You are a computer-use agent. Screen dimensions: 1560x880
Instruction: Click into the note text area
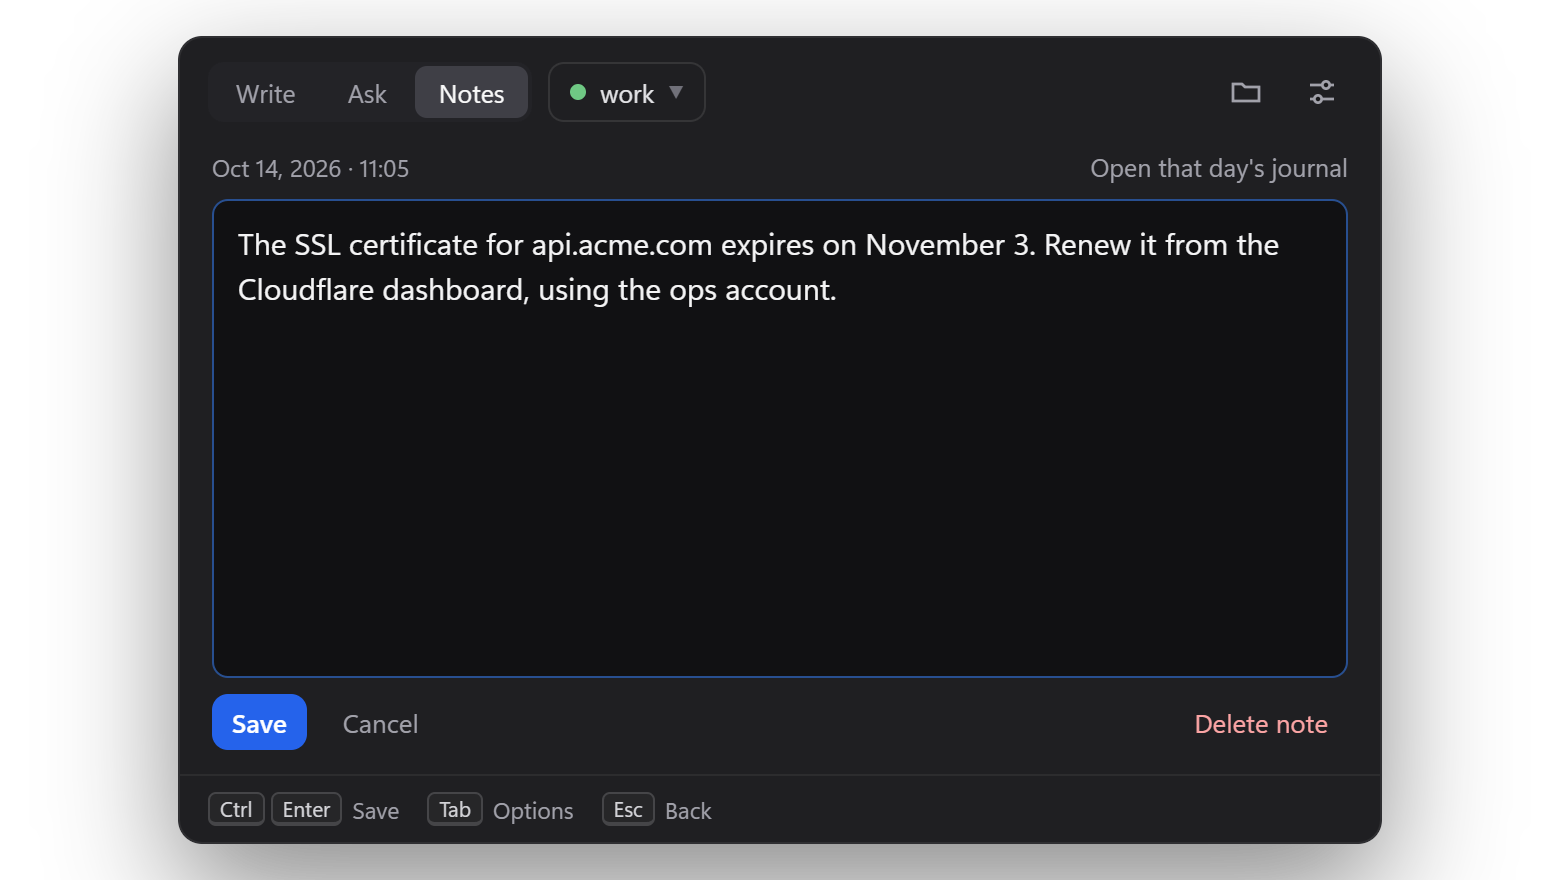[x=780, y=439]
